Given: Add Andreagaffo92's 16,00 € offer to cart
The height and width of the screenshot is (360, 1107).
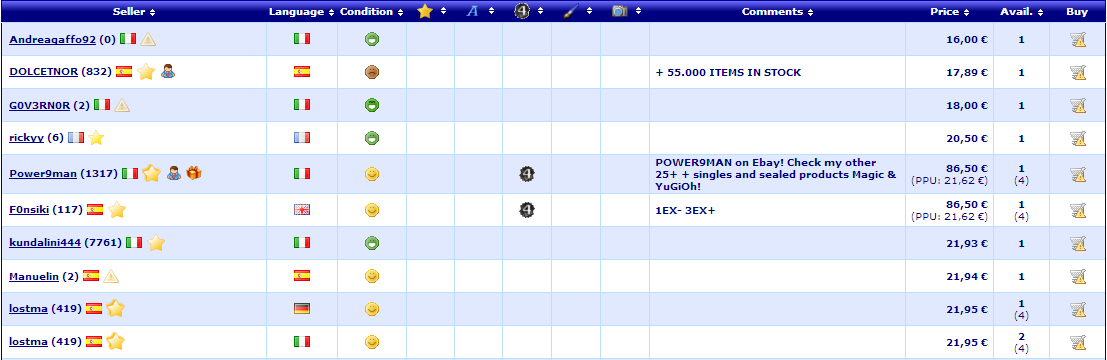Looking at the screenshot, I should tap(1077, 40).
